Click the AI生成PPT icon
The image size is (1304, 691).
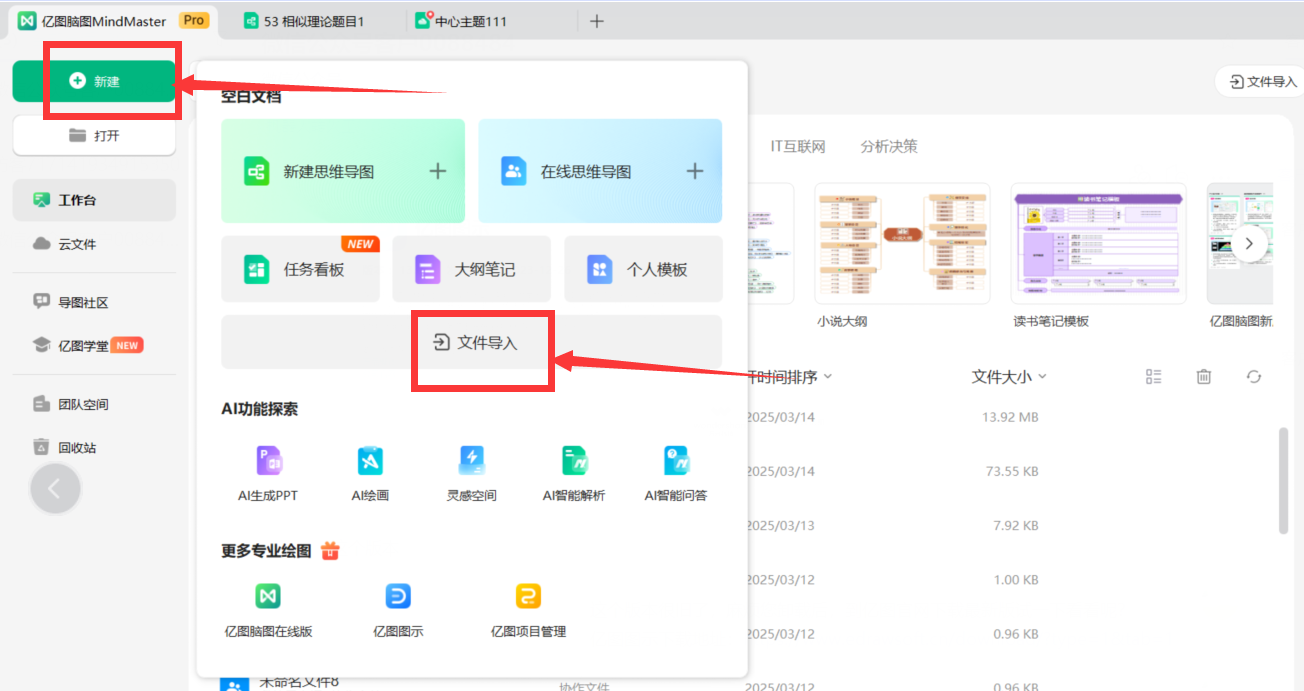[x=268, y=461]
